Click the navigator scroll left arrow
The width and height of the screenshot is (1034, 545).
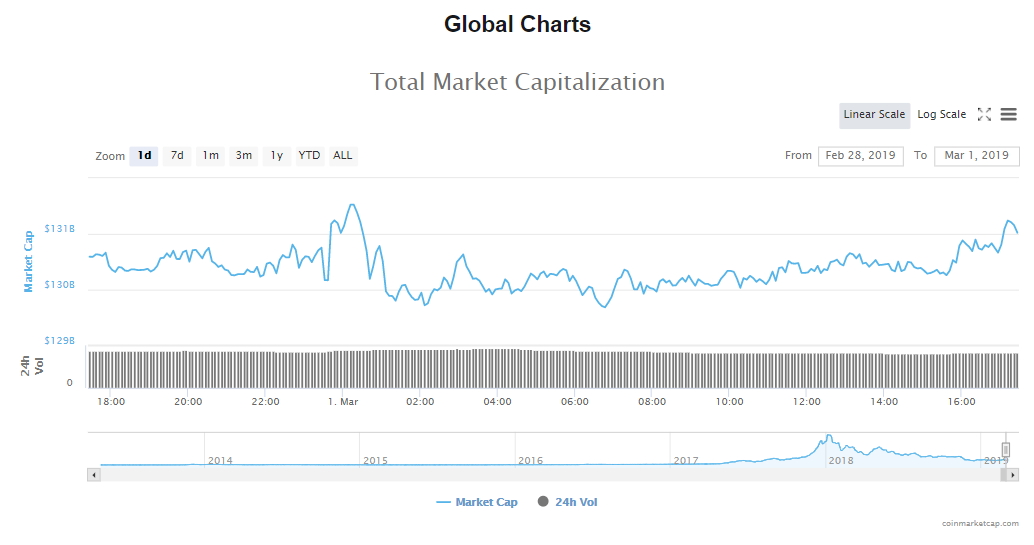95,475
